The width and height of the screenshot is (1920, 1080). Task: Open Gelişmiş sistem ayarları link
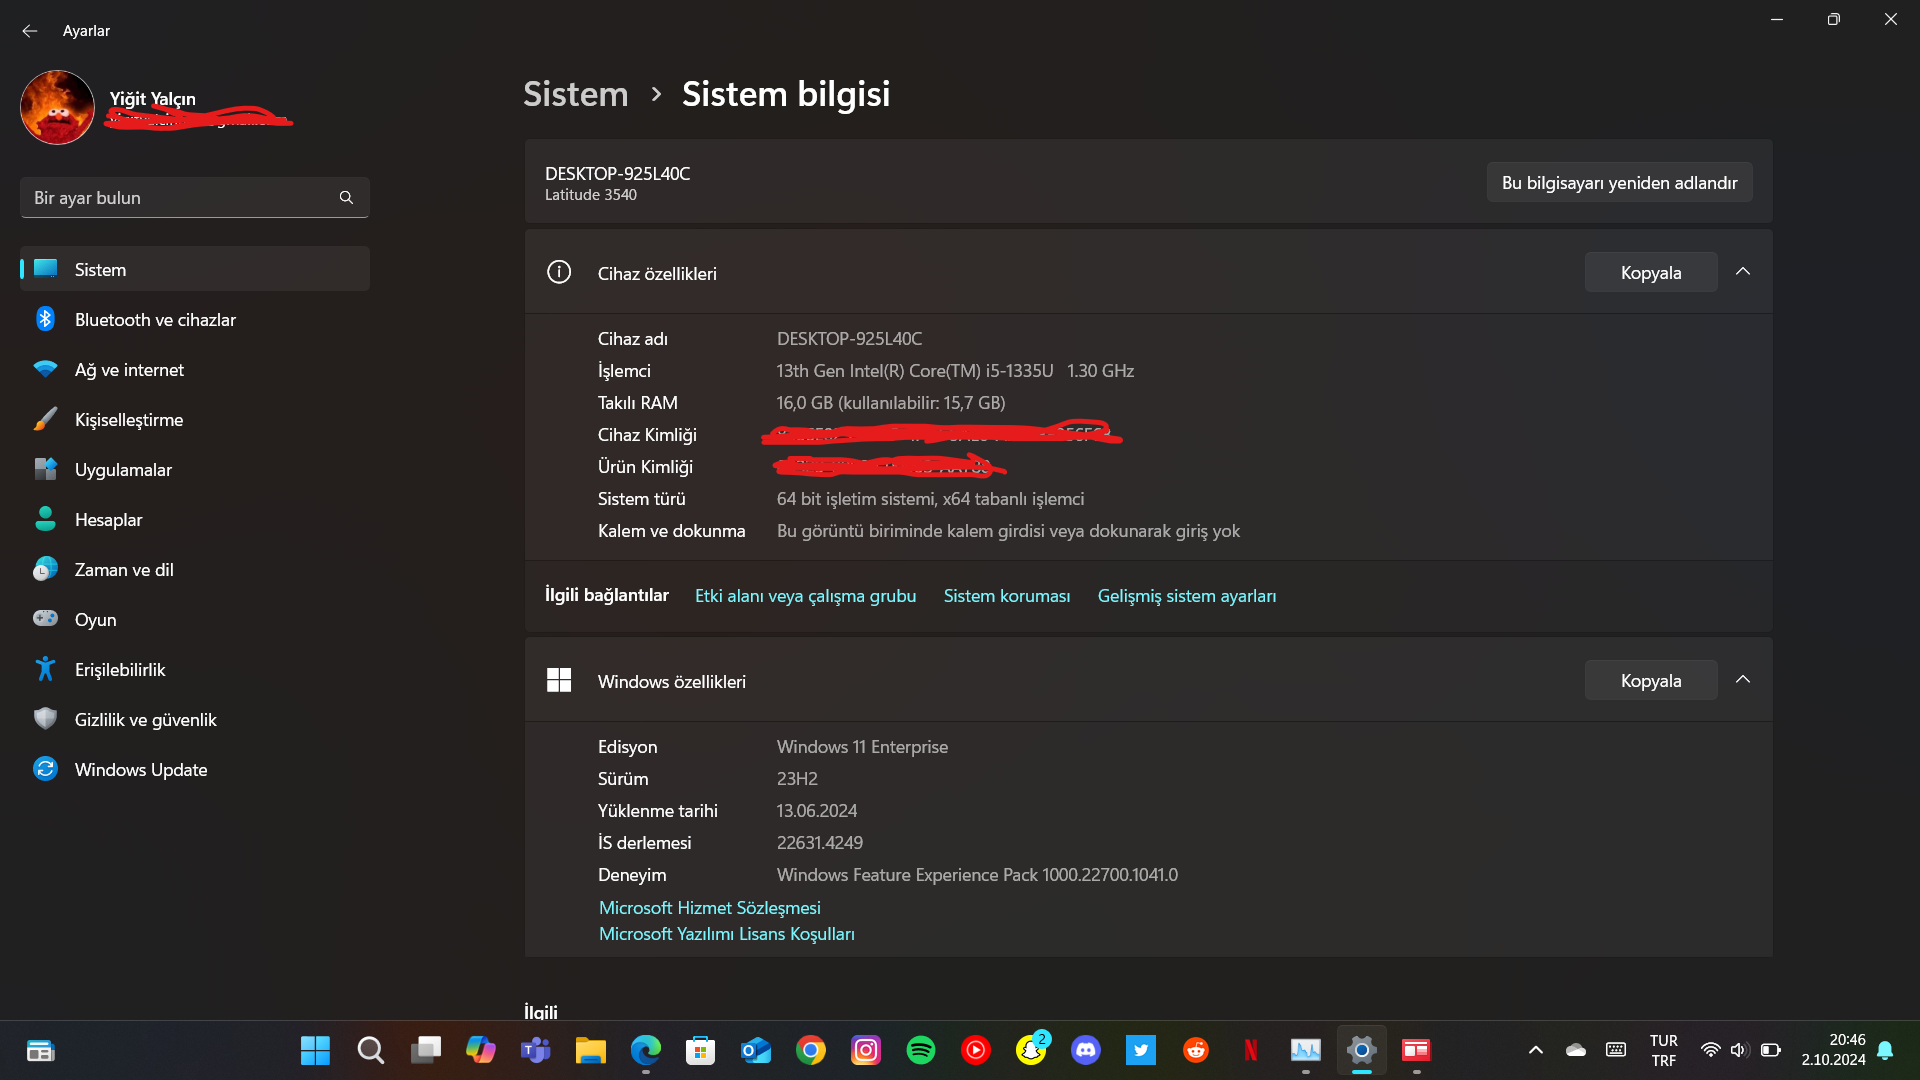[1186, 596]
